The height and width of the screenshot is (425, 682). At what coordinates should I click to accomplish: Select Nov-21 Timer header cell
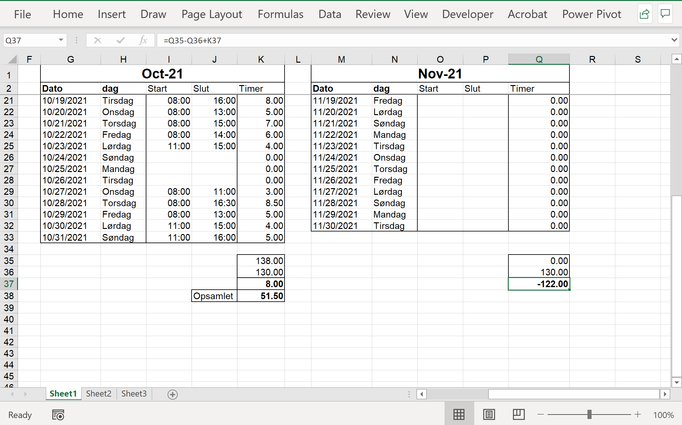tap(539, 89)
